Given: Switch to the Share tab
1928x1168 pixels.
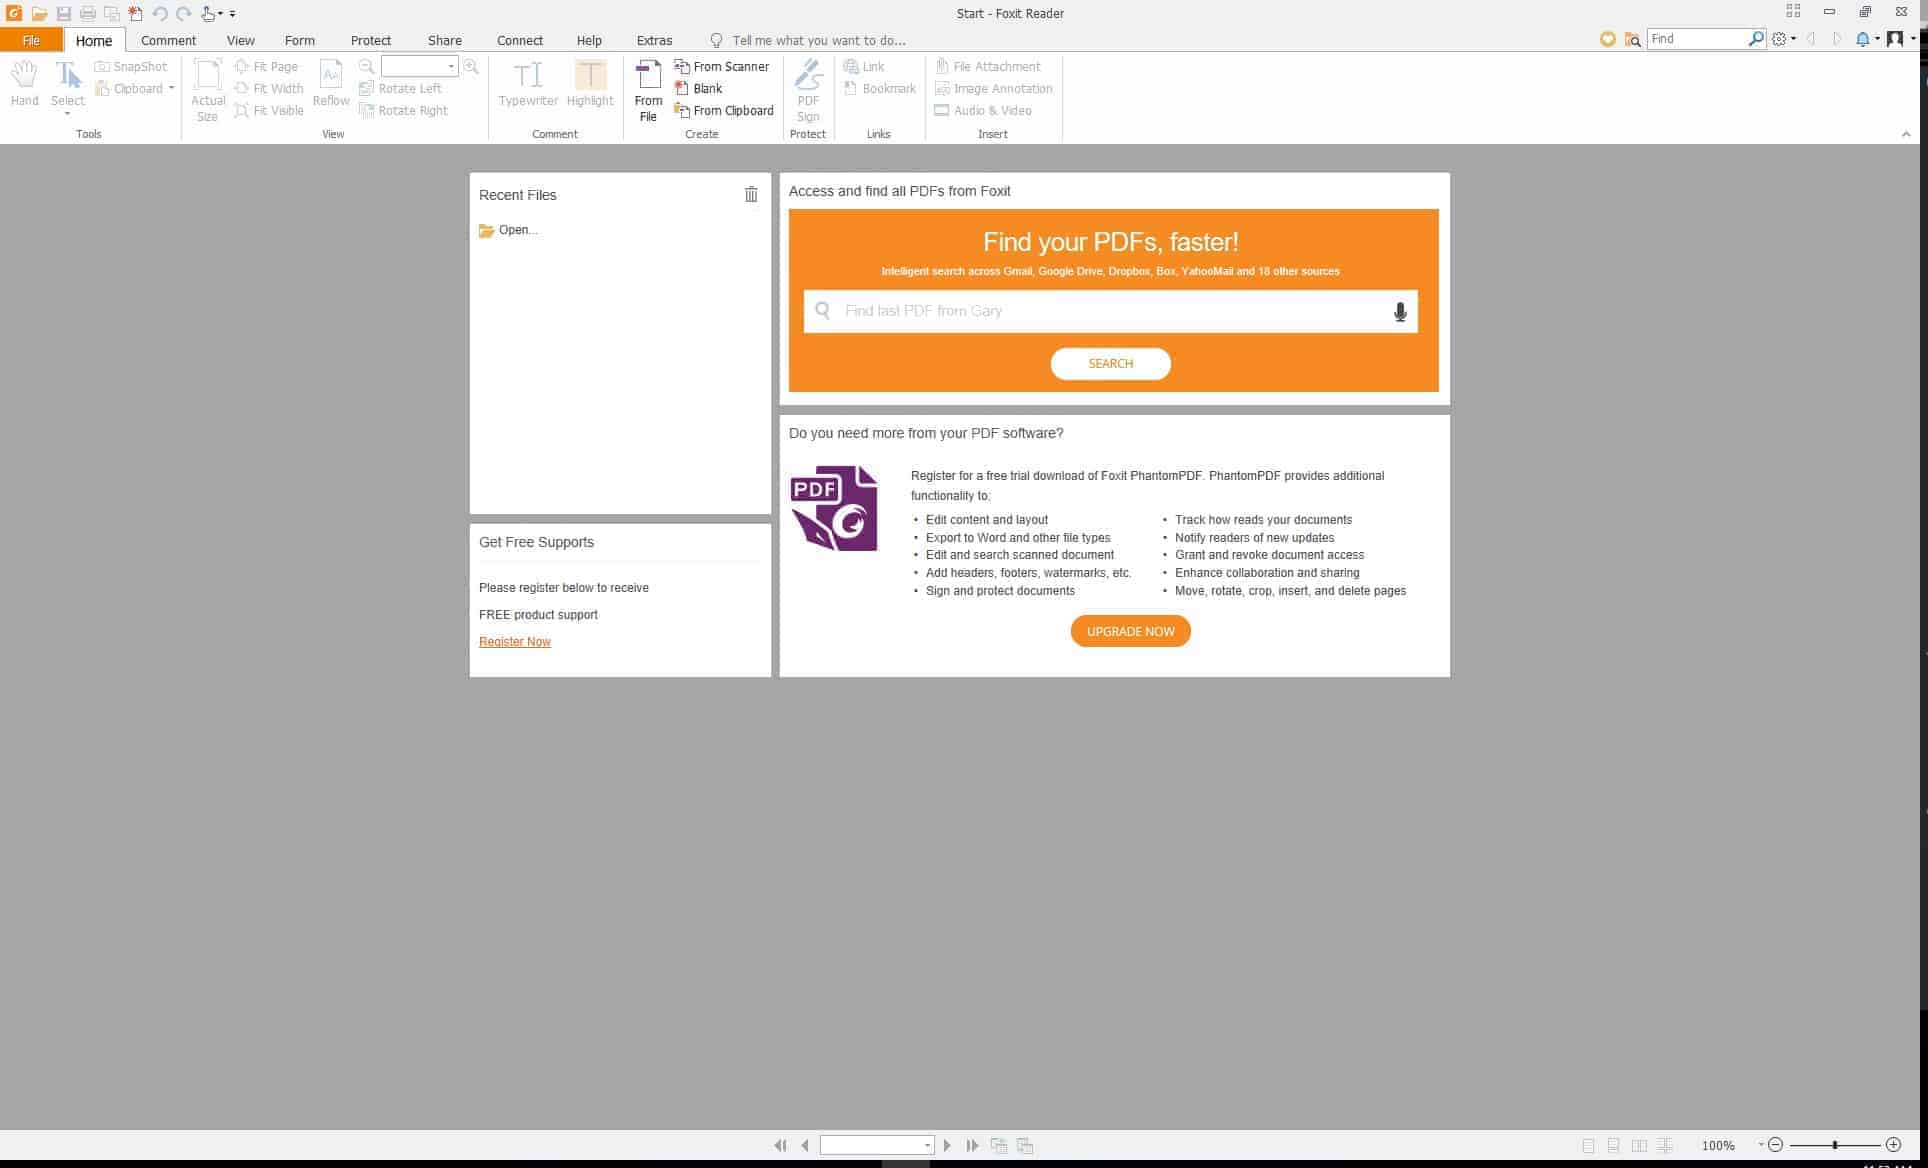Looking at the screenshot, I should point(444,40).
